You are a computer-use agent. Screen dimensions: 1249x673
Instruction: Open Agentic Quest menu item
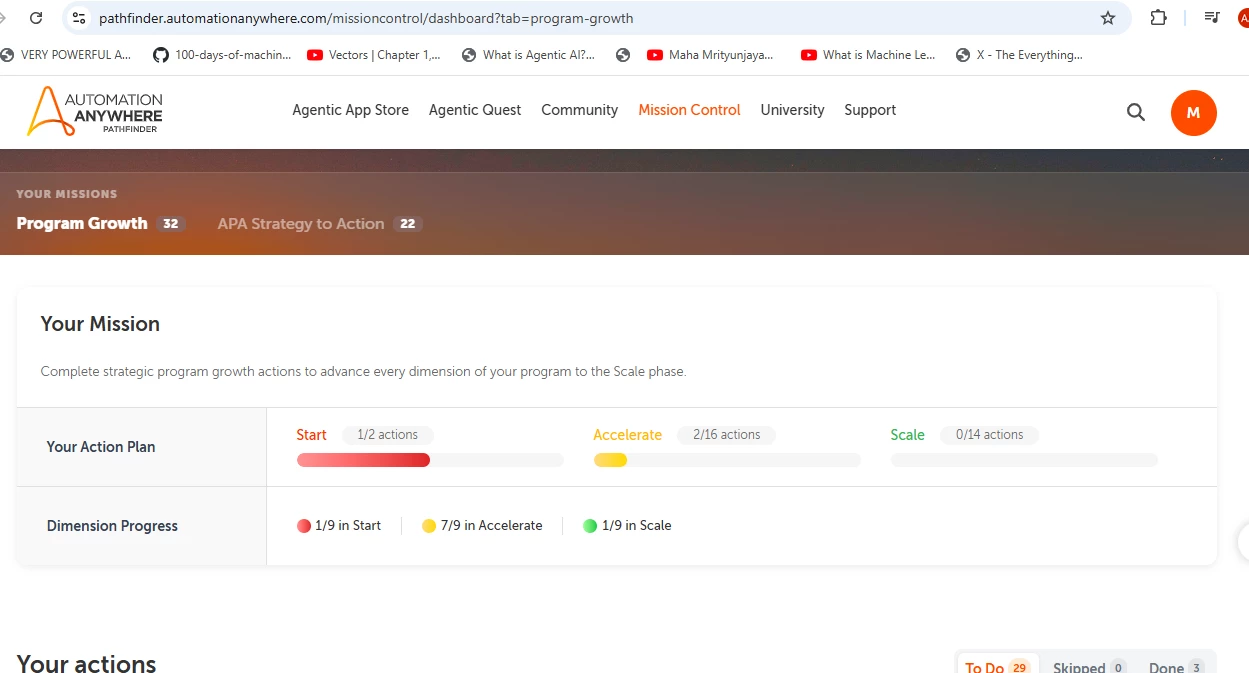[x=475, y=110]
